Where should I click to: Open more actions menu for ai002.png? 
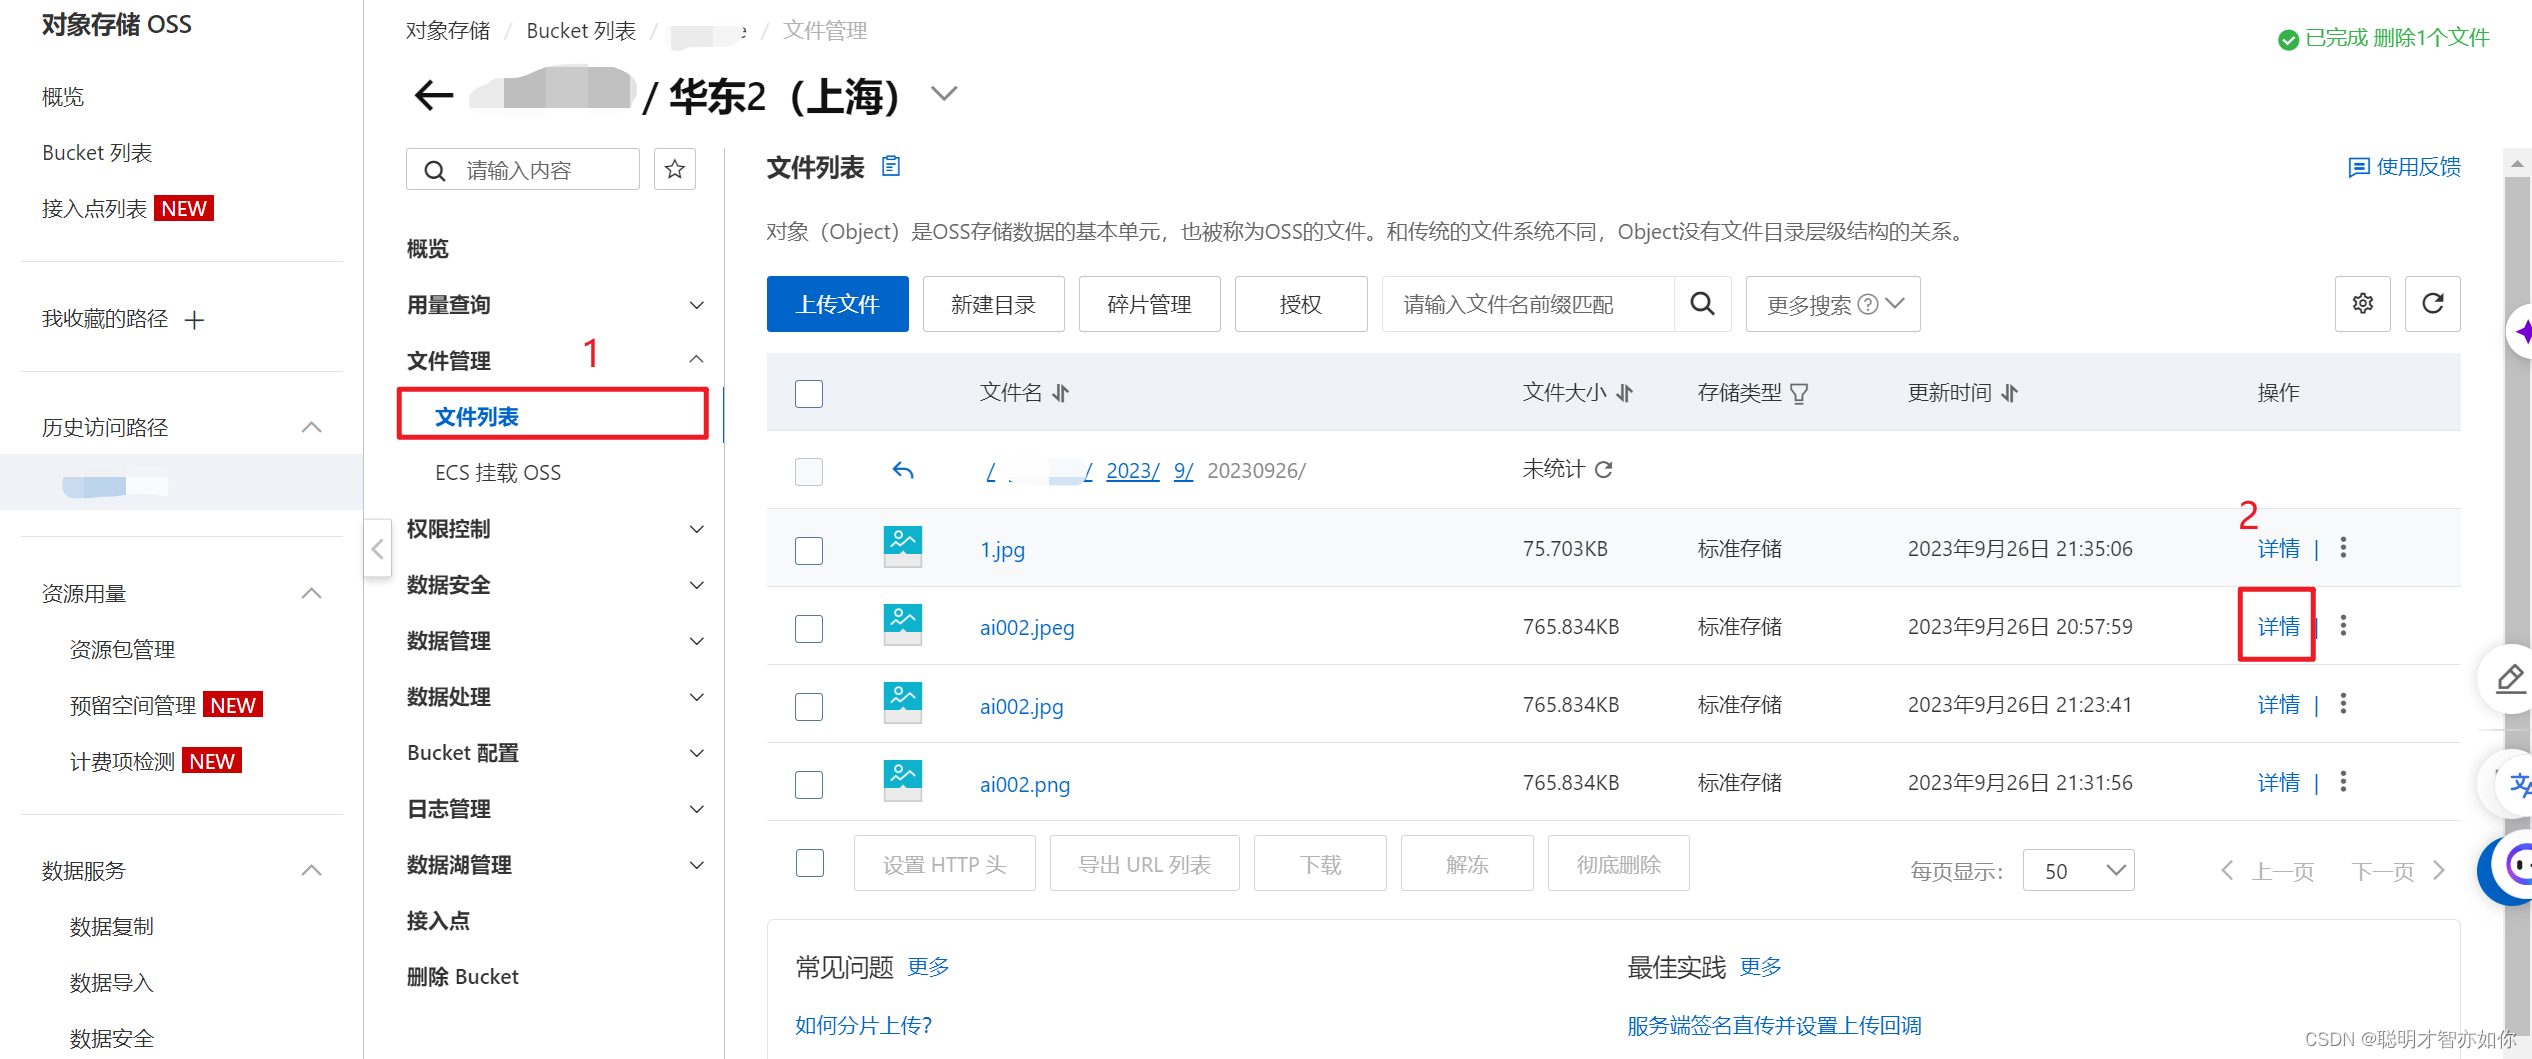pyautogui.click(x=2343, y=782)
